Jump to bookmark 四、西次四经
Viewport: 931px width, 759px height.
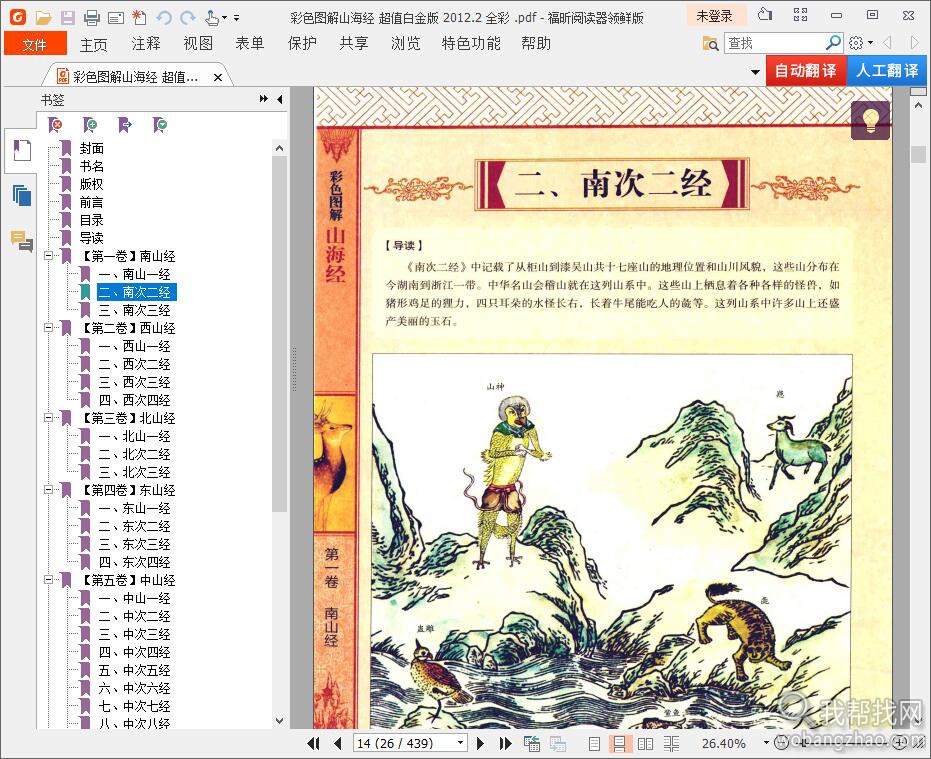pos(134,400)
